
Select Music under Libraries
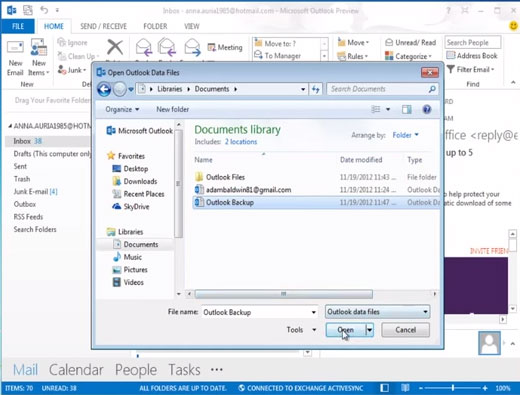127,257
